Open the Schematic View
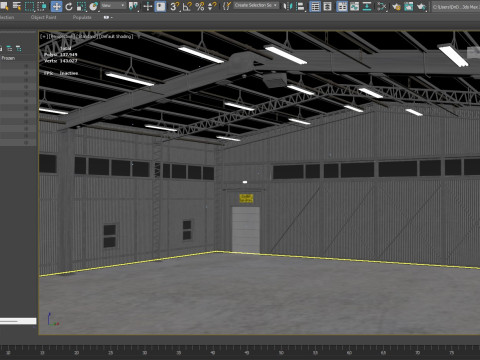The height and width of the screenshot is (360, 480). [x=367, y=6]
